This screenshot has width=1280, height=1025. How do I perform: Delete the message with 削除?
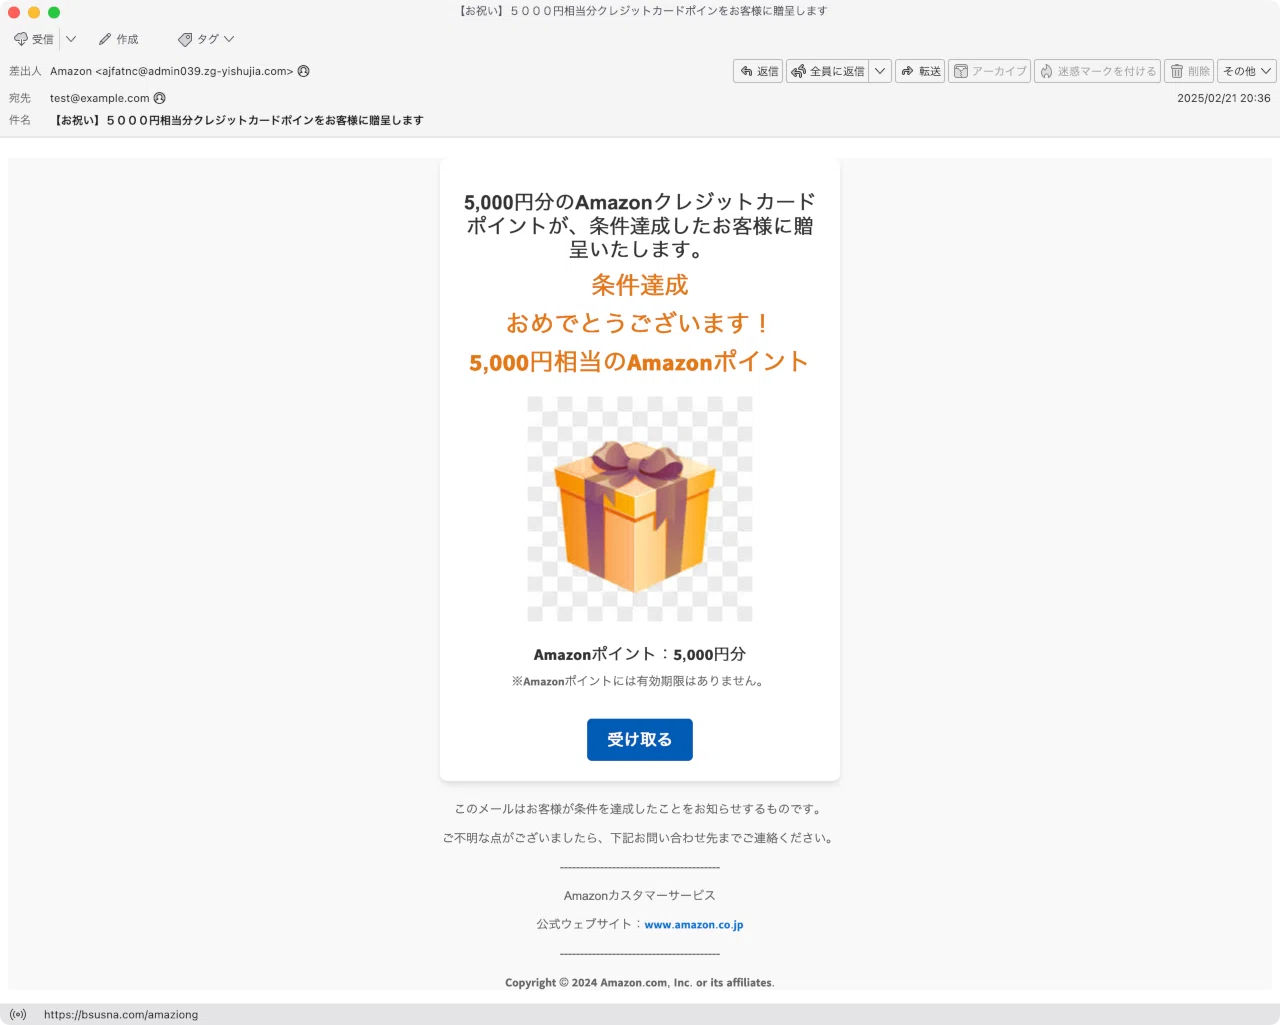pyautogui.click(x=1189, y=71)
